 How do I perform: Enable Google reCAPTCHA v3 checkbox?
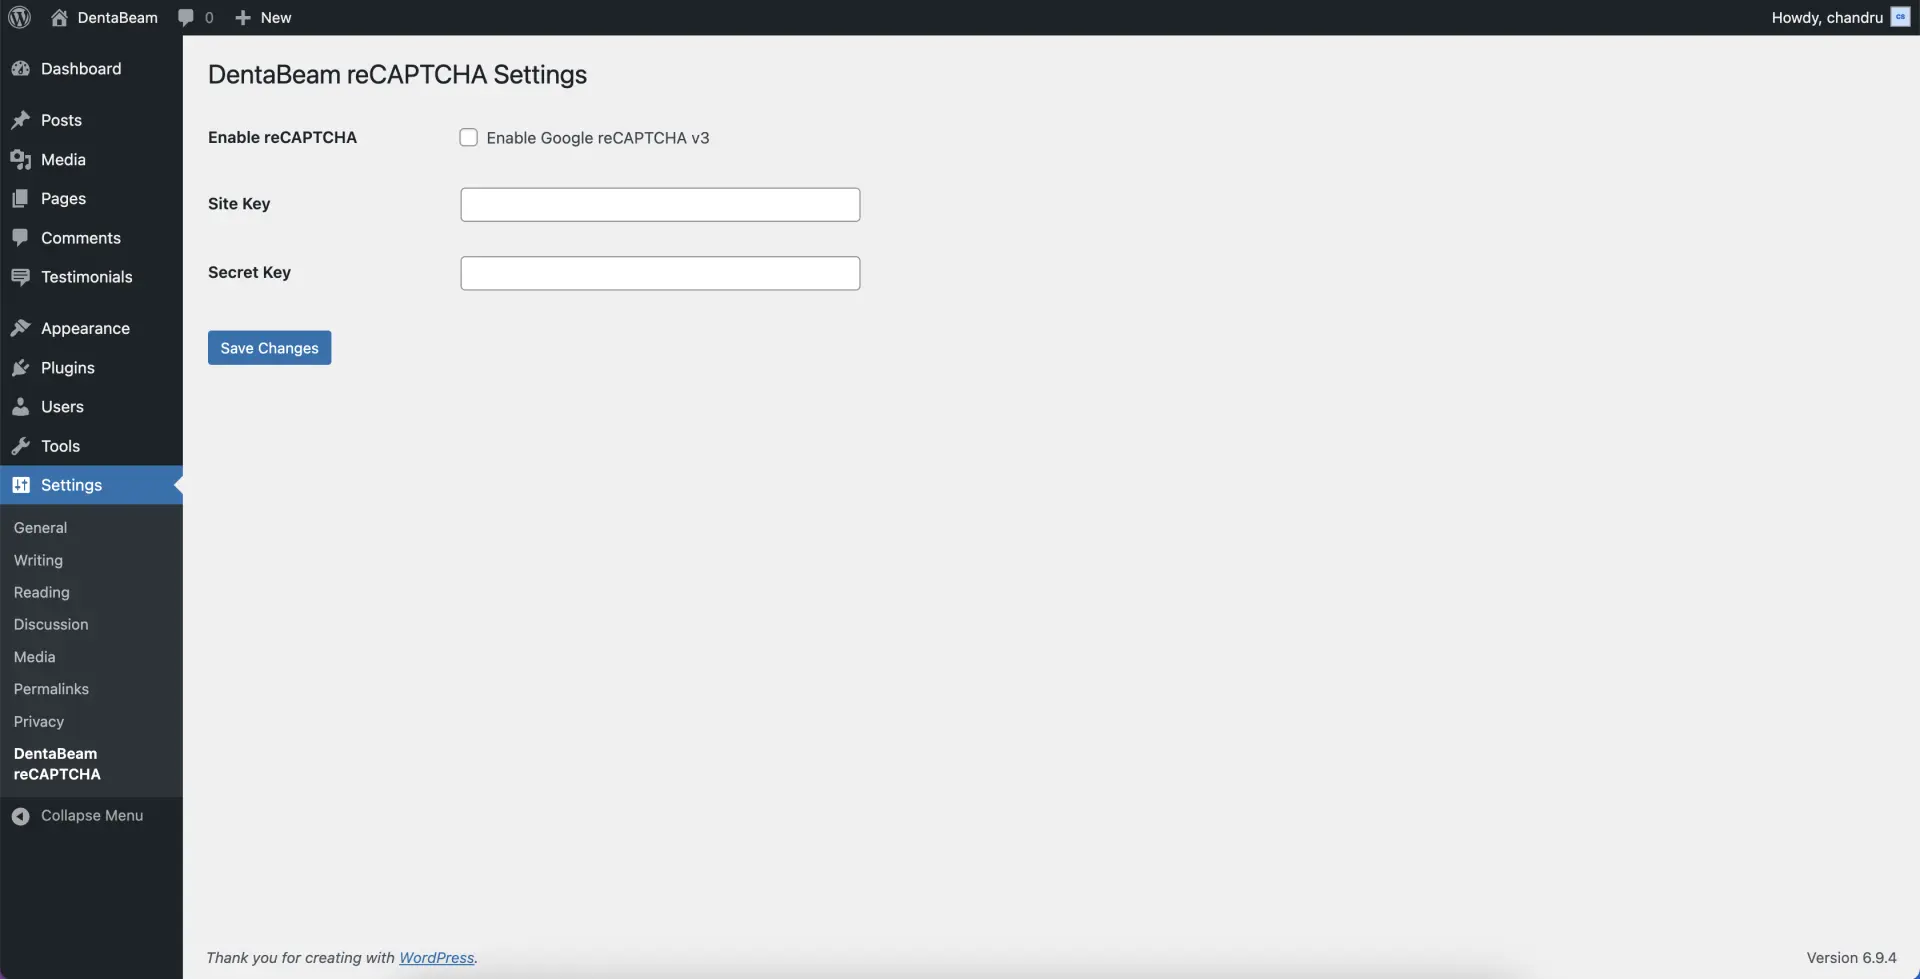[468, 137]
